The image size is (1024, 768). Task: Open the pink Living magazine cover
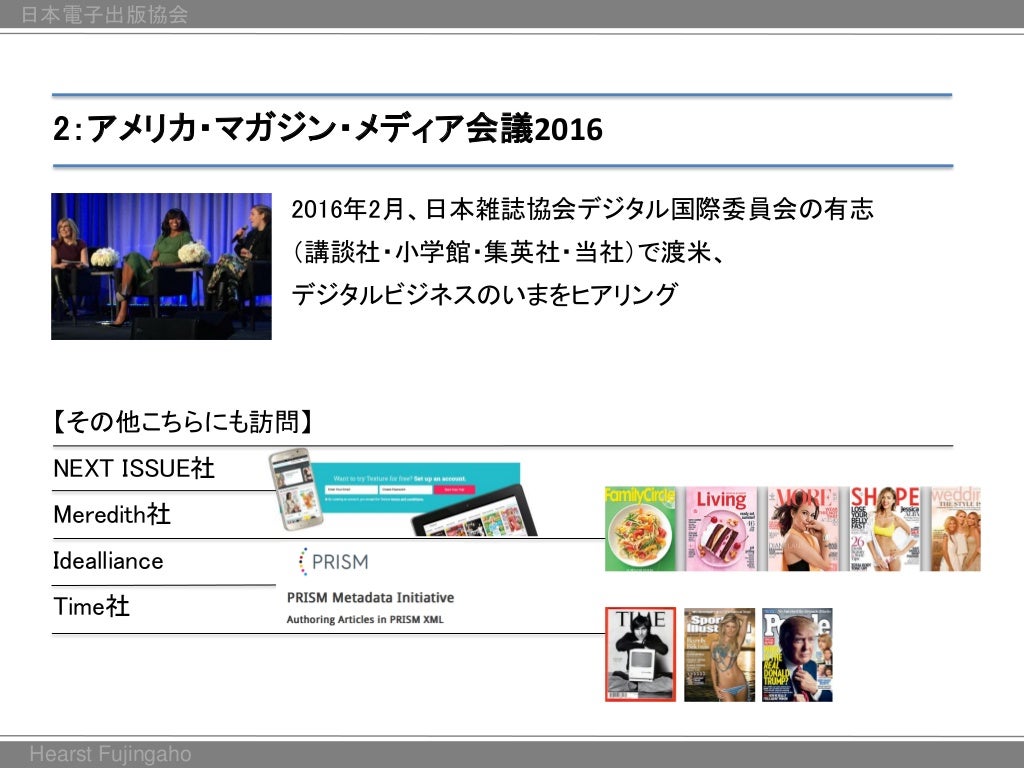(721, 529)
